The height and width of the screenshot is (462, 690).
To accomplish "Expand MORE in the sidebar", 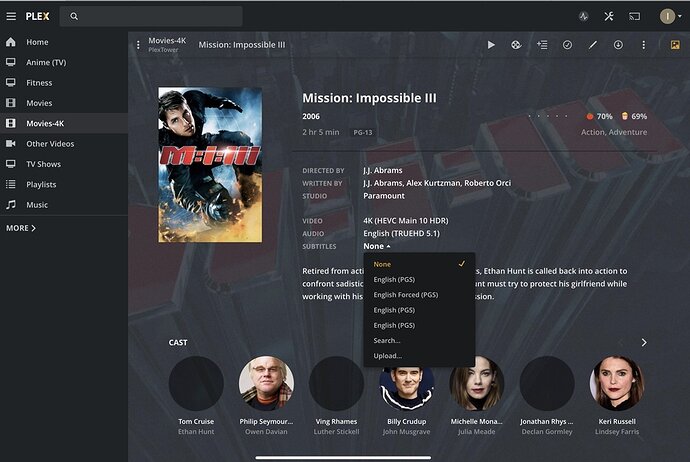I will [x=21, y=228].
